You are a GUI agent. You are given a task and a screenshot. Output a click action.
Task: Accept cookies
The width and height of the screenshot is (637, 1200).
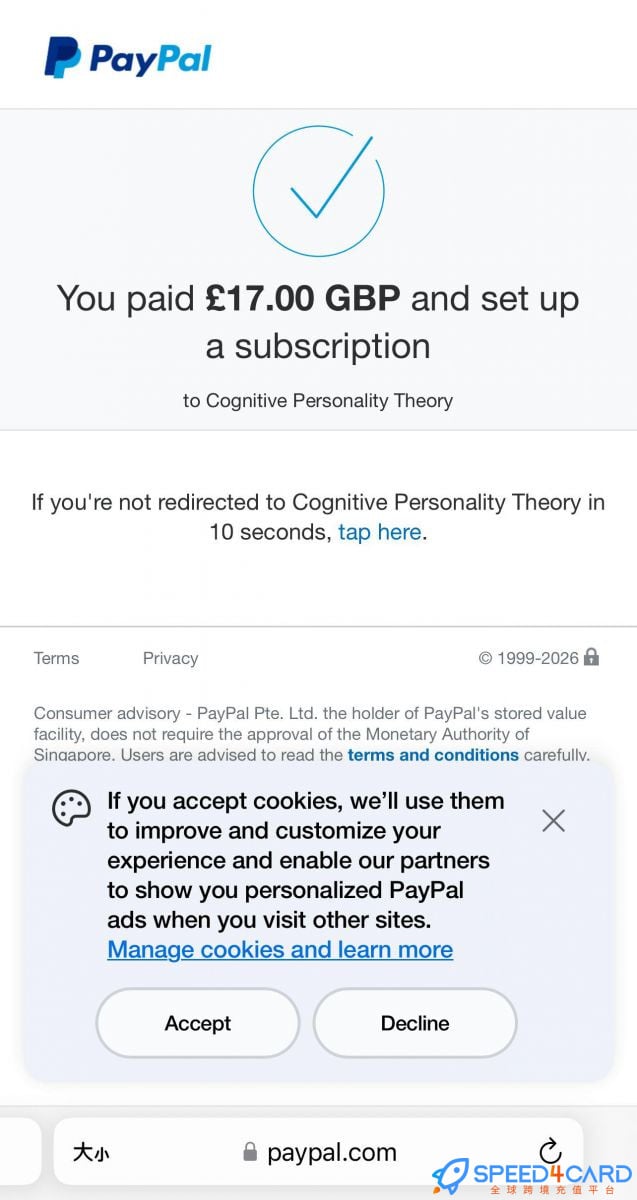[197, 1023]
